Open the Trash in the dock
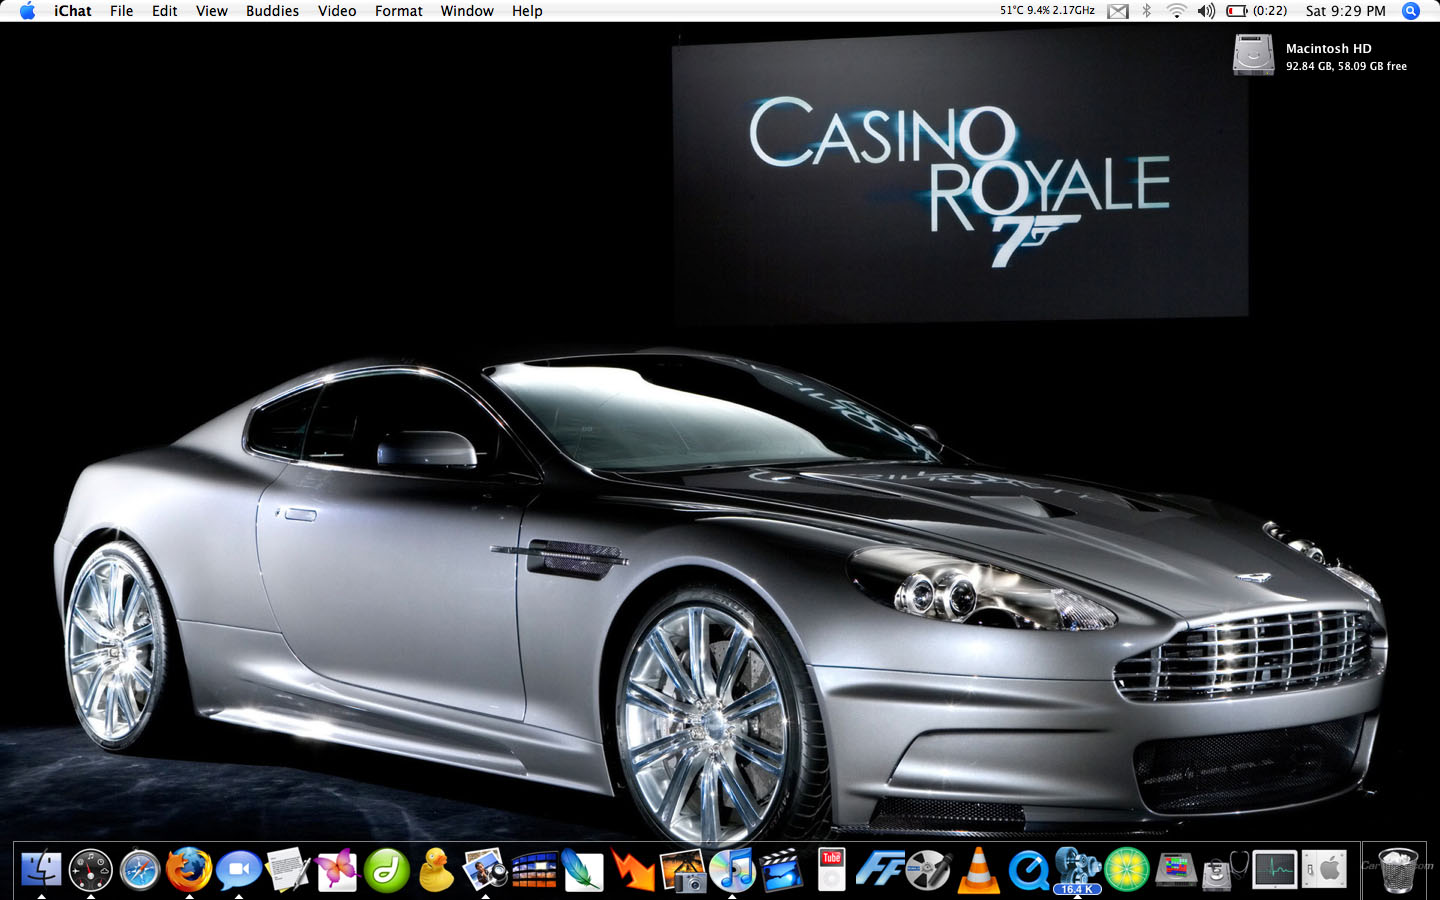1440x900 pixels. point(1397,870)
